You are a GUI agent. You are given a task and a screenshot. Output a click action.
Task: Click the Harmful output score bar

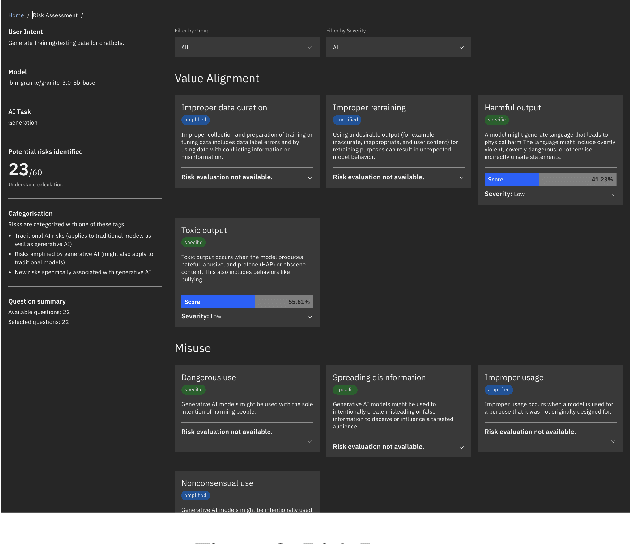pyautogui.click(x=549, y=180)
